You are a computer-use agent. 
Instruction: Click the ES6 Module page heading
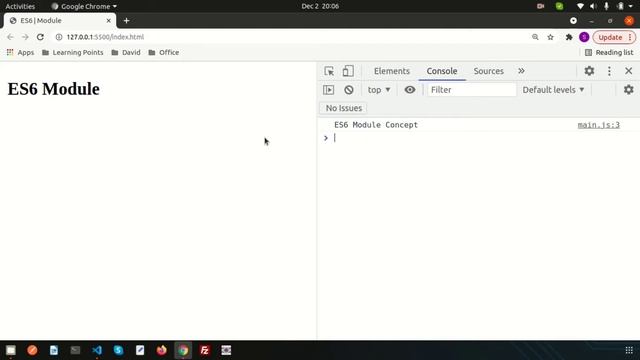coord(53,89)
